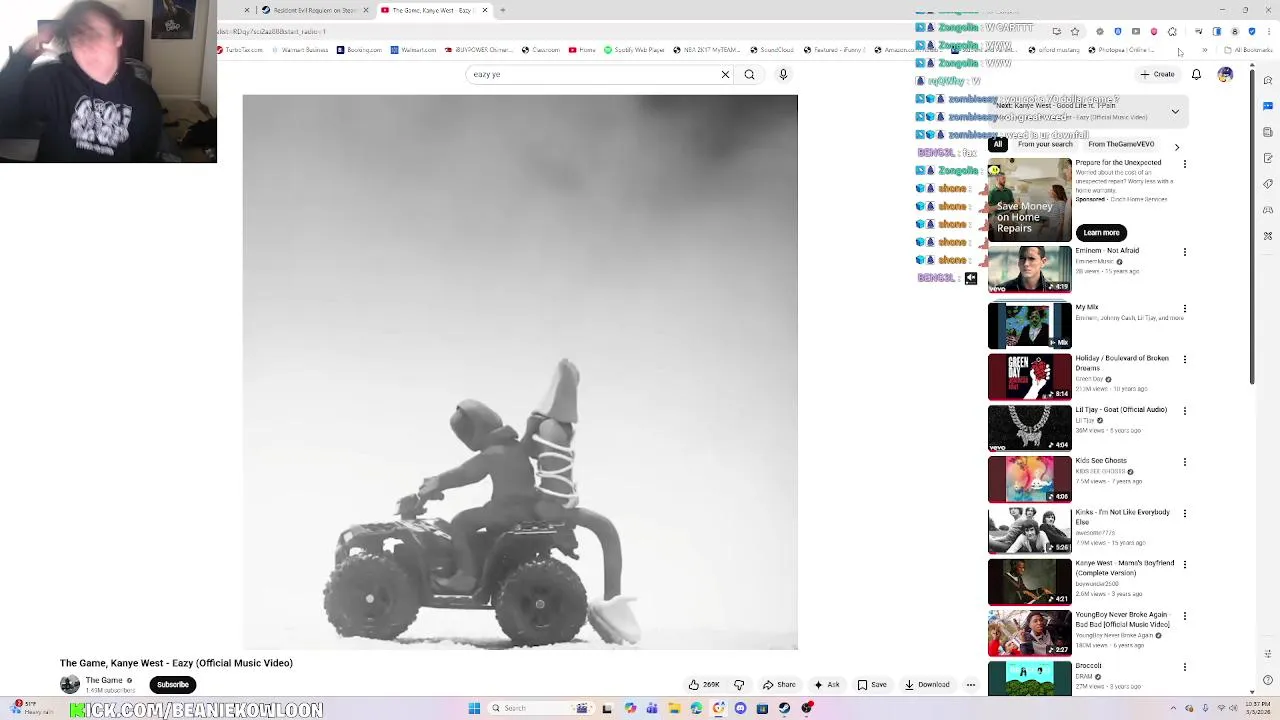Open Steam from the taskbar
The width and height of the screenshot is (1280, 720).
pyautogui.click(x=785, y=708)
